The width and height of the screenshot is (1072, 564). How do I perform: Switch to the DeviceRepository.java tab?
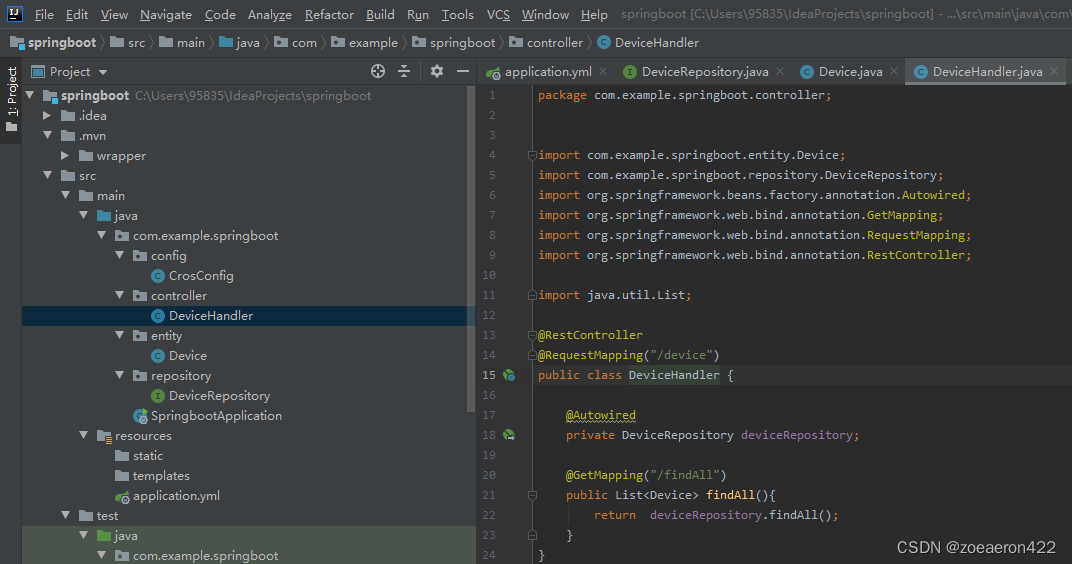coord(704,71)
